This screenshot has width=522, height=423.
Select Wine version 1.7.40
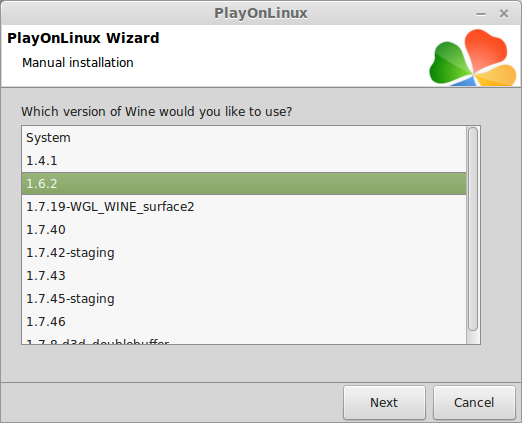click(244, 230)
